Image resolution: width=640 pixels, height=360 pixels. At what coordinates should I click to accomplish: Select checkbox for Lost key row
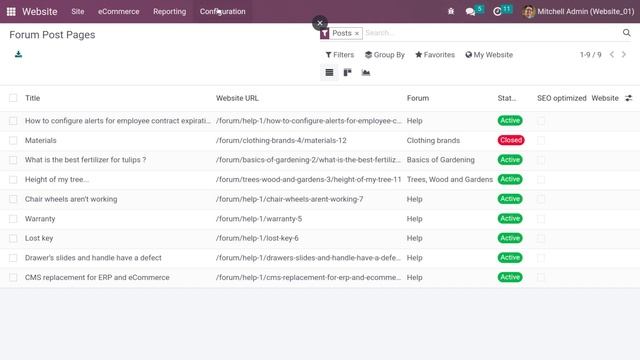coord(13,238)
